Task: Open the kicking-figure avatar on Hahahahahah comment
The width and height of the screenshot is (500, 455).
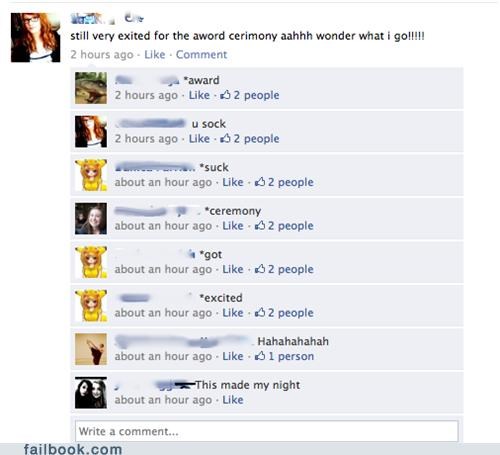Action: click(91, 349)
